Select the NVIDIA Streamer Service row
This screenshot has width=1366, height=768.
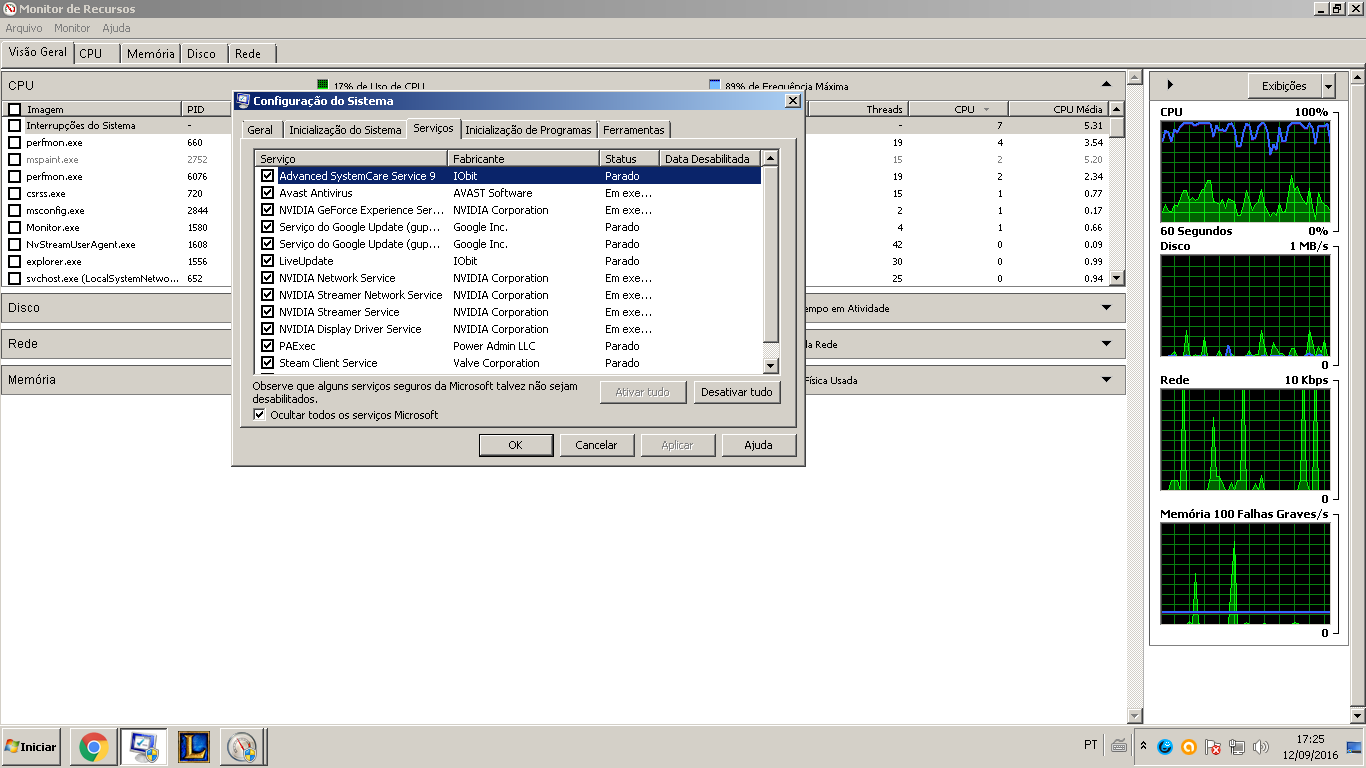(x=508, y=312)
